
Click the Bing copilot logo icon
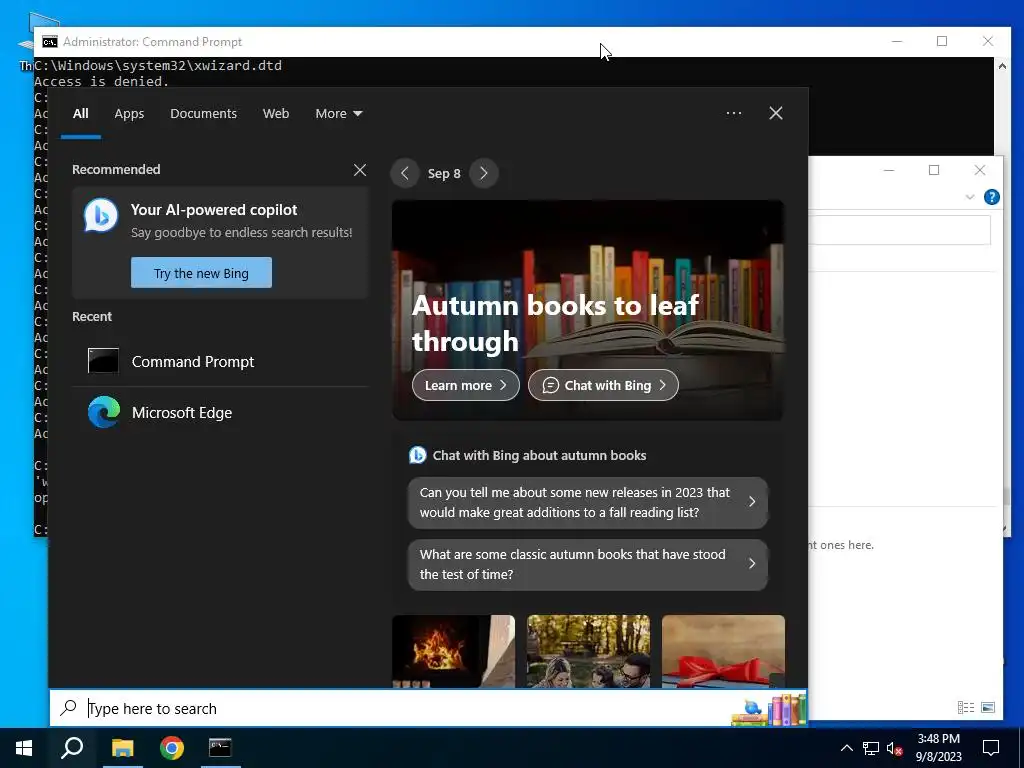(x=101, y=216)
